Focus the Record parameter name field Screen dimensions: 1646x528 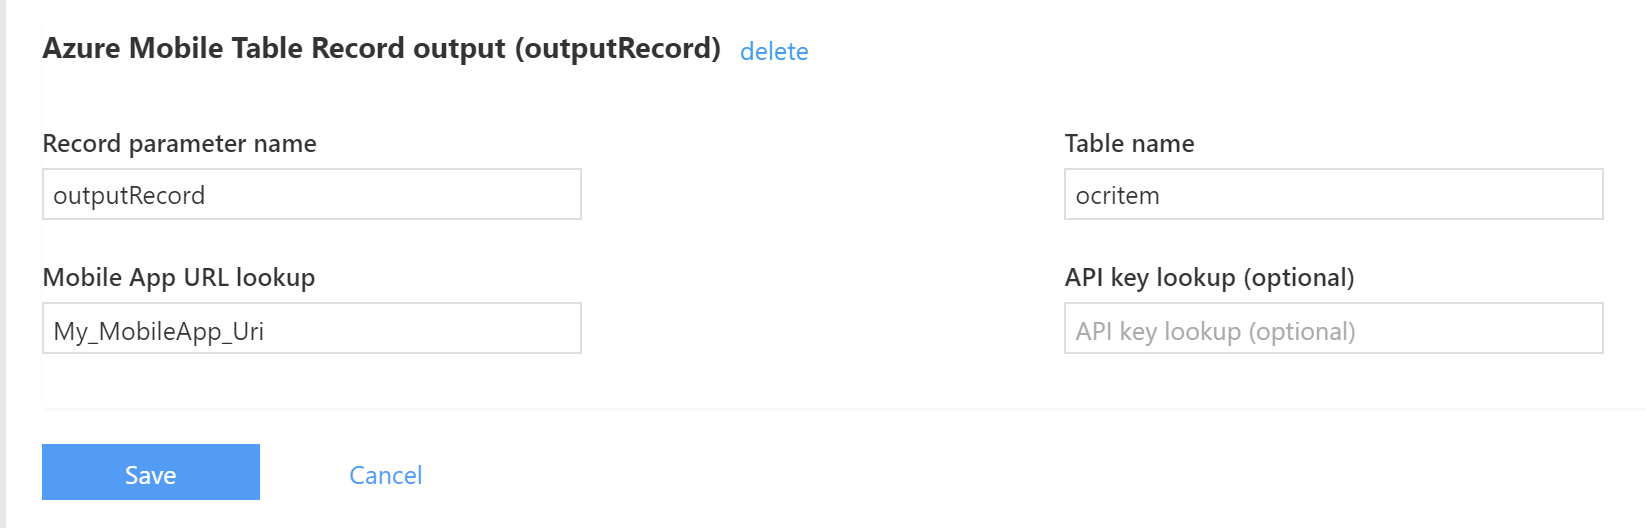(311, 194)
